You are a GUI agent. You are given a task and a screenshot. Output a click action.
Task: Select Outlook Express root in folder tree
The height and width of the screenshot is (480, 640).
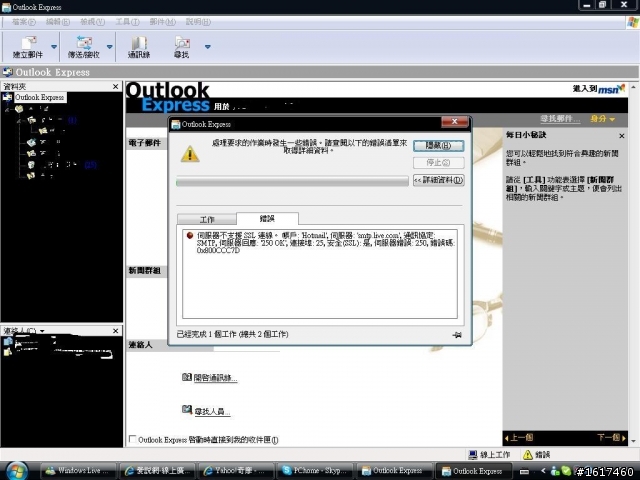point(40,97)
